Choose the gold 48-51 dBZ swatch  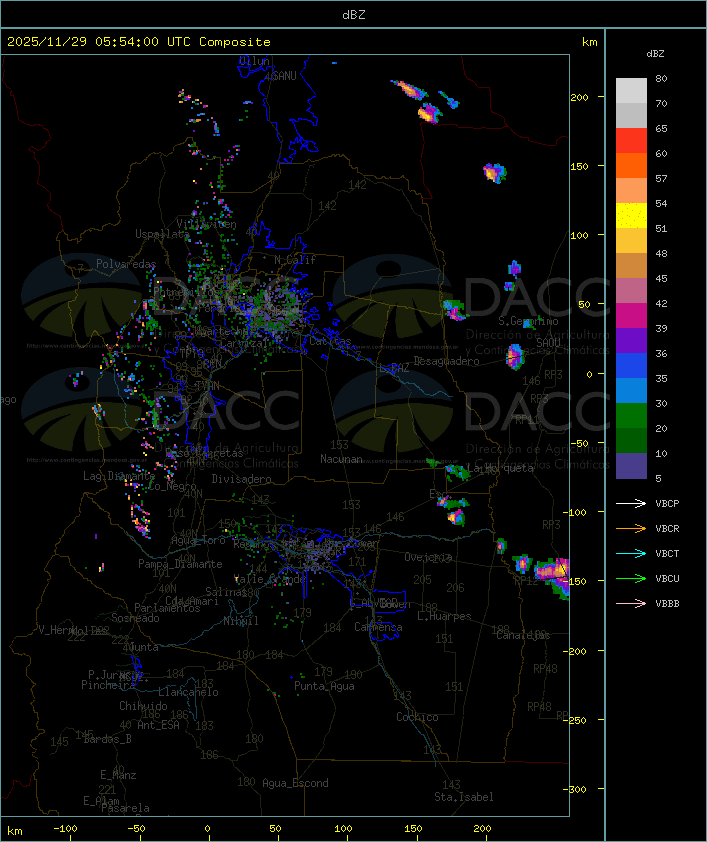click(x=631, y=241)
